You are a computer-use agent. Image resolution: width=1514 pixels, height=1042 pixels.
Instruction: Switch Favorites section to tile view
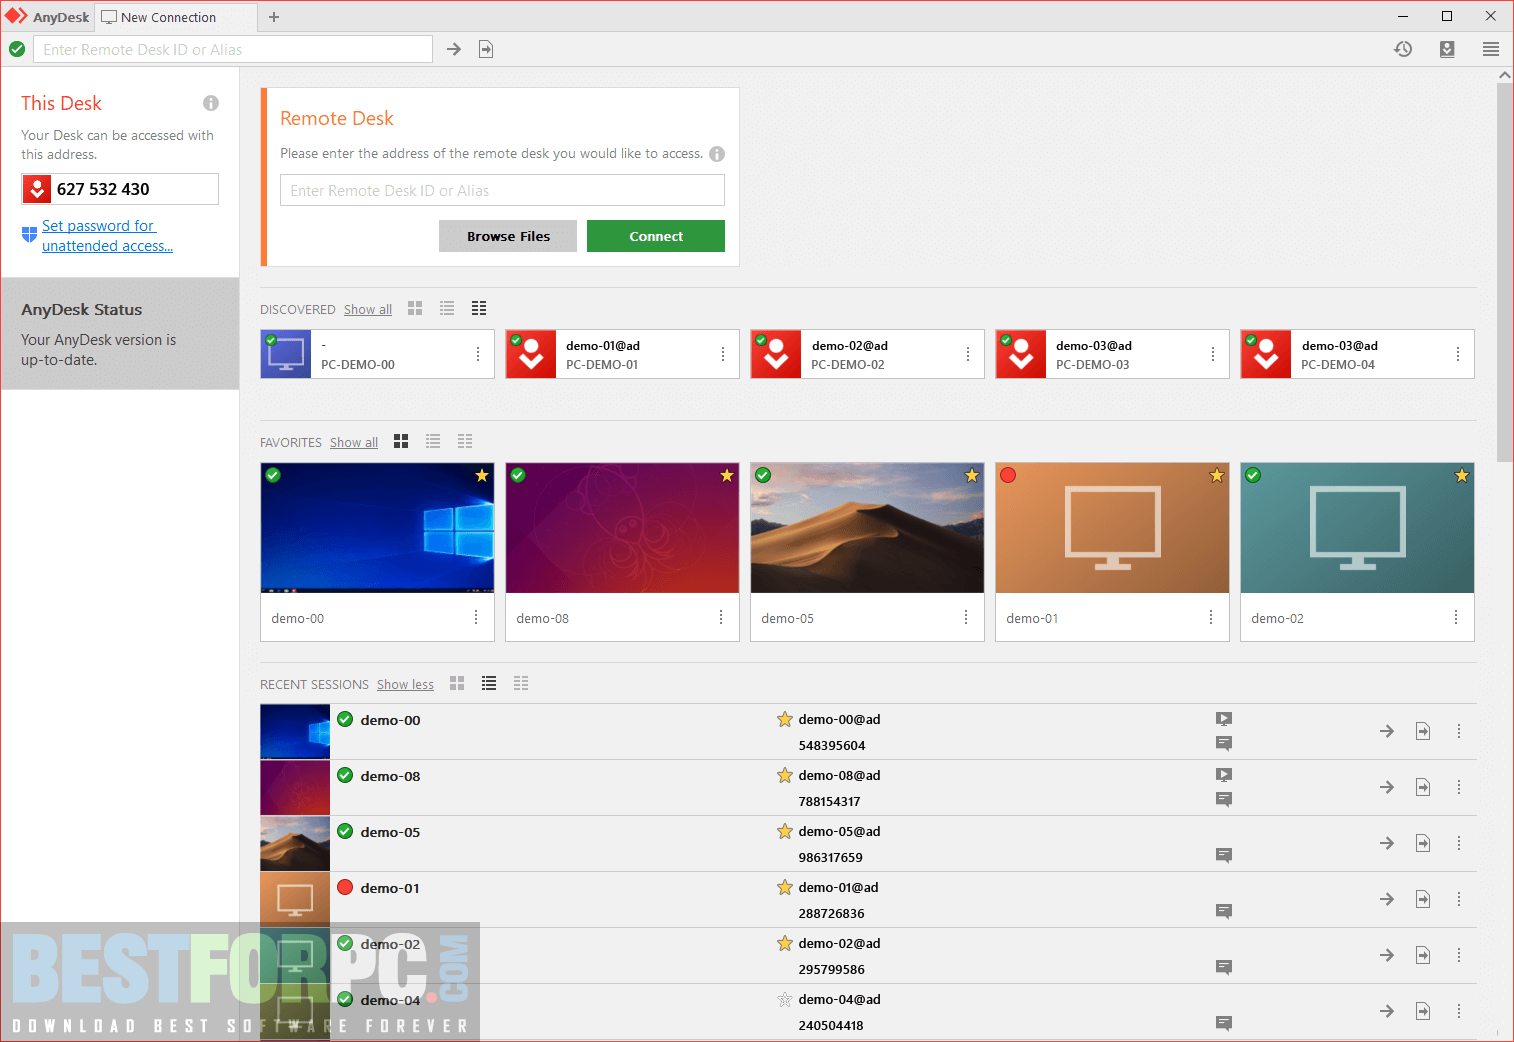click(x=401, y=441)
